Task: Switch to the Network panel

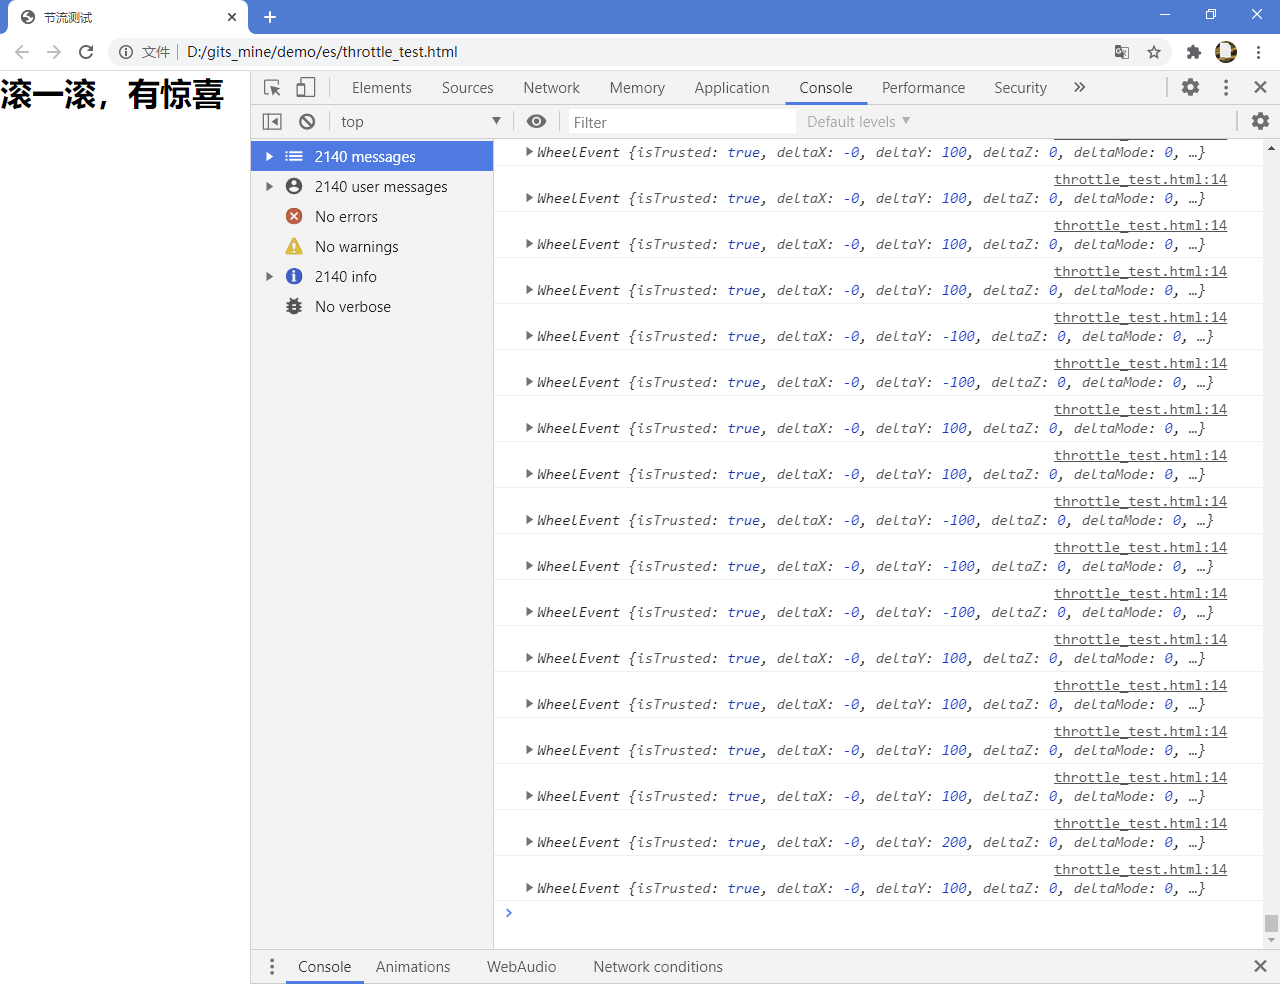Action: pyautogui.click(x=551, y=87)
